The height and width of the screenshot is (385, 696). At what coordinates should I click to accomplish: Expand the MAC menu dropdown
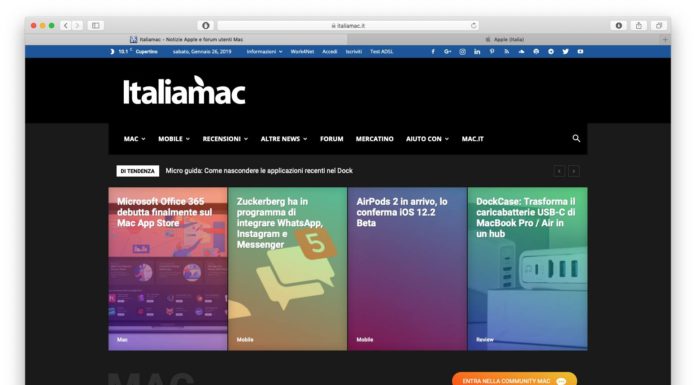point(134,139)
